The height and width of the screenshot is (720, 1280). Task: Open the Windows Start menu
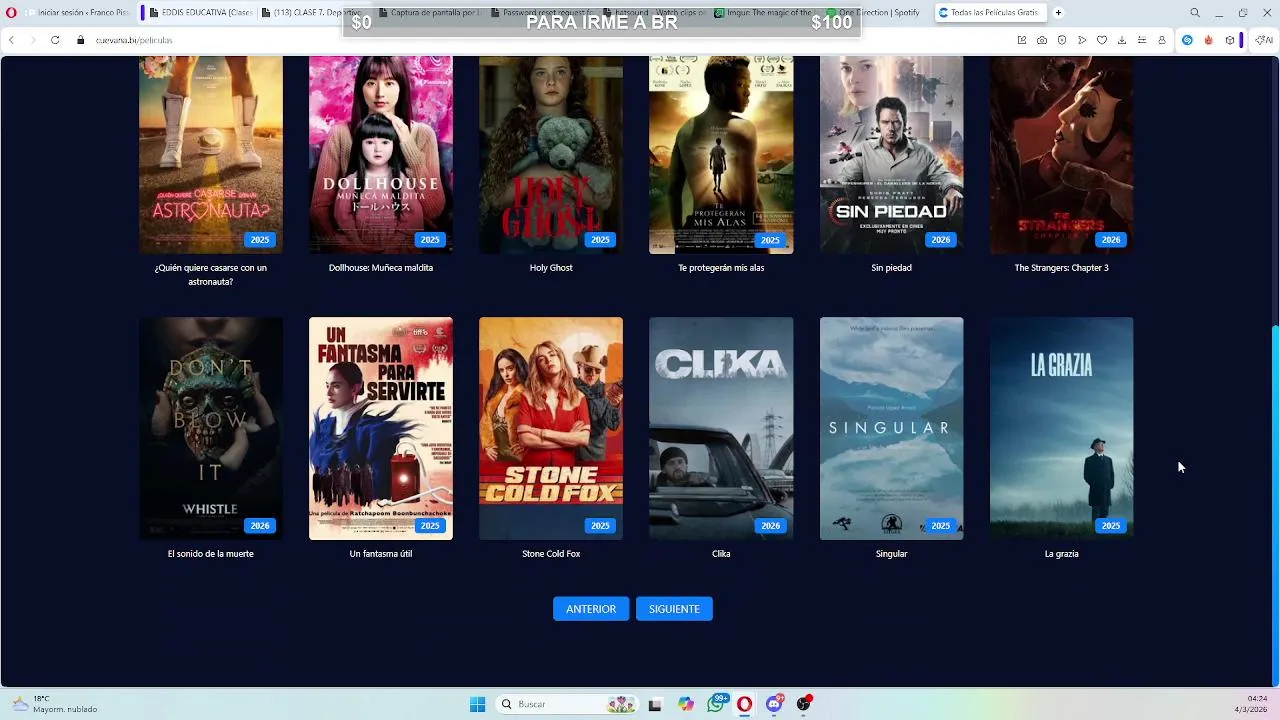pyautogui.click(x=477, y=704)
